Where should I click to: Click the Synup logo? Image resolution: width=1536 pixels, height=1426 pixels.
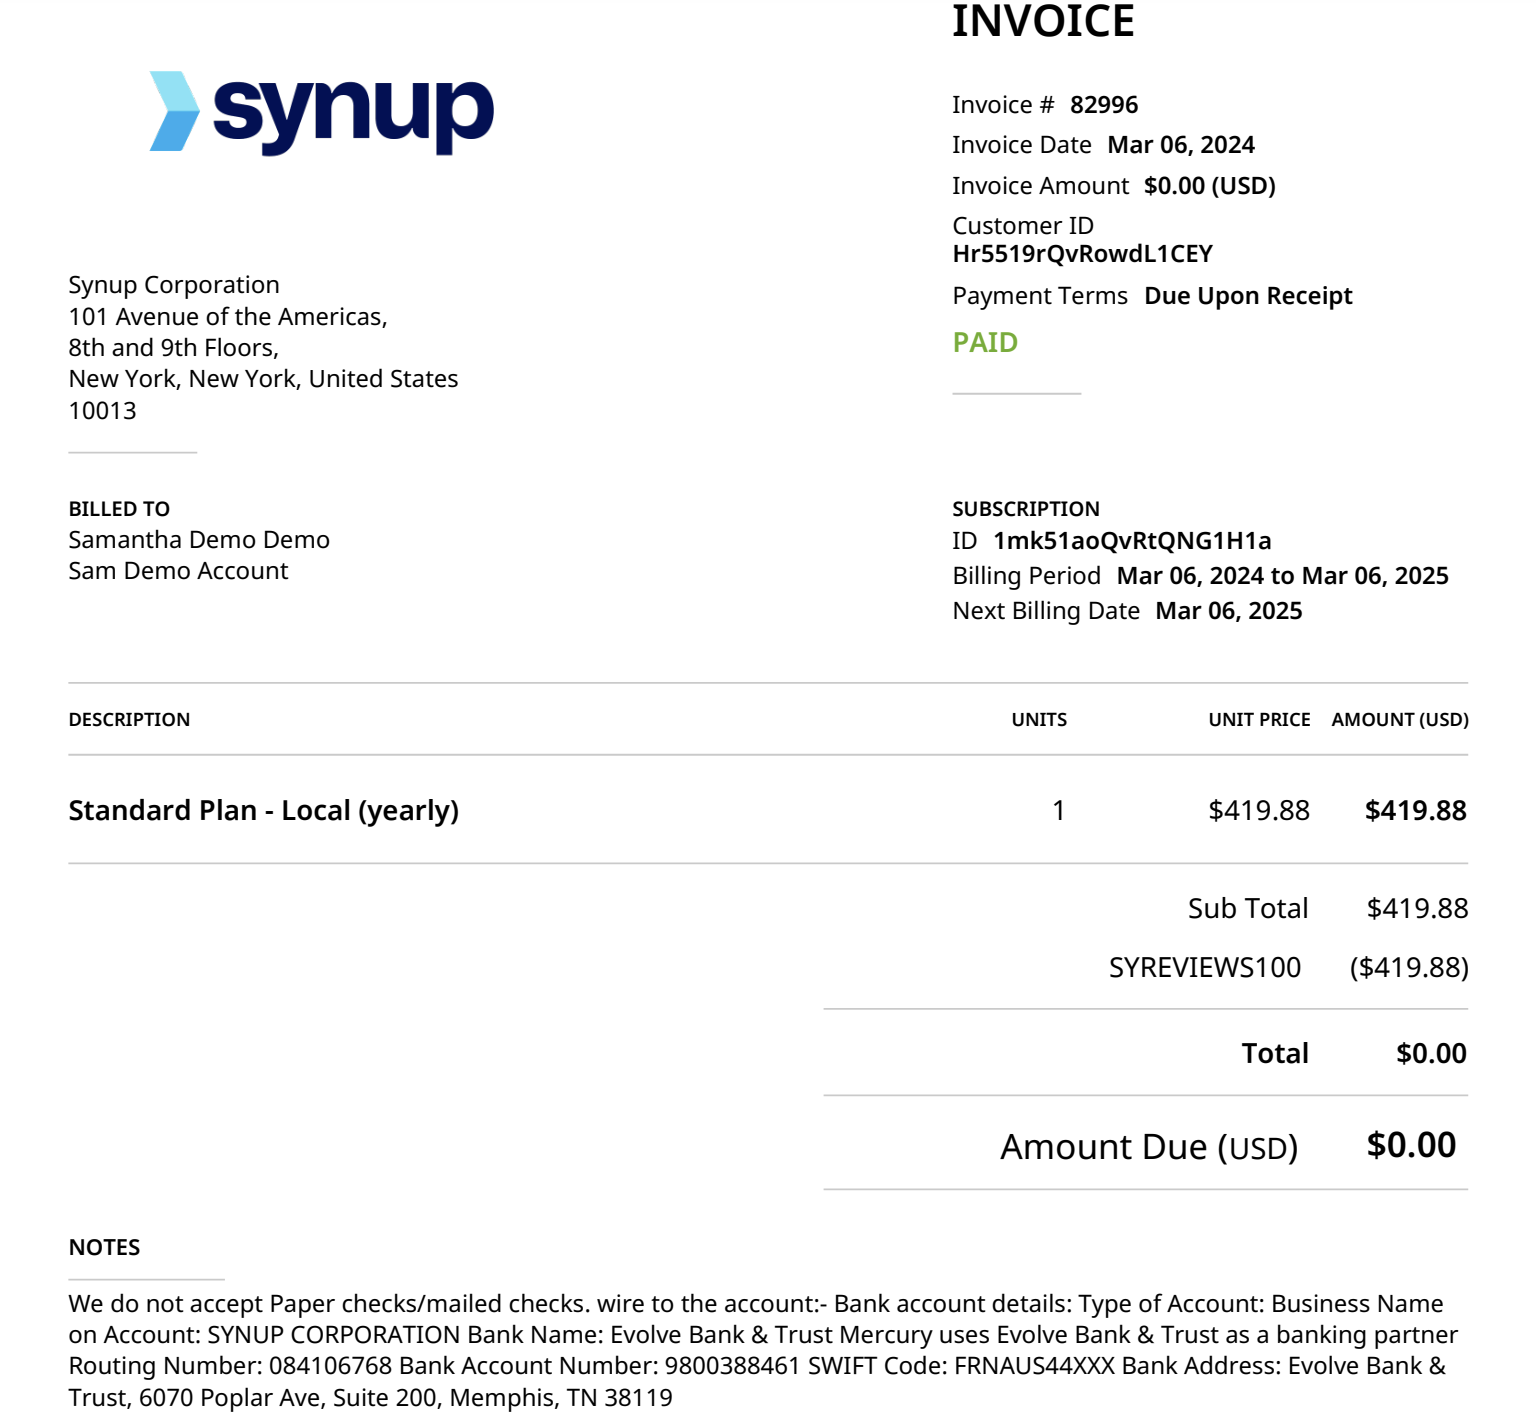322,112
